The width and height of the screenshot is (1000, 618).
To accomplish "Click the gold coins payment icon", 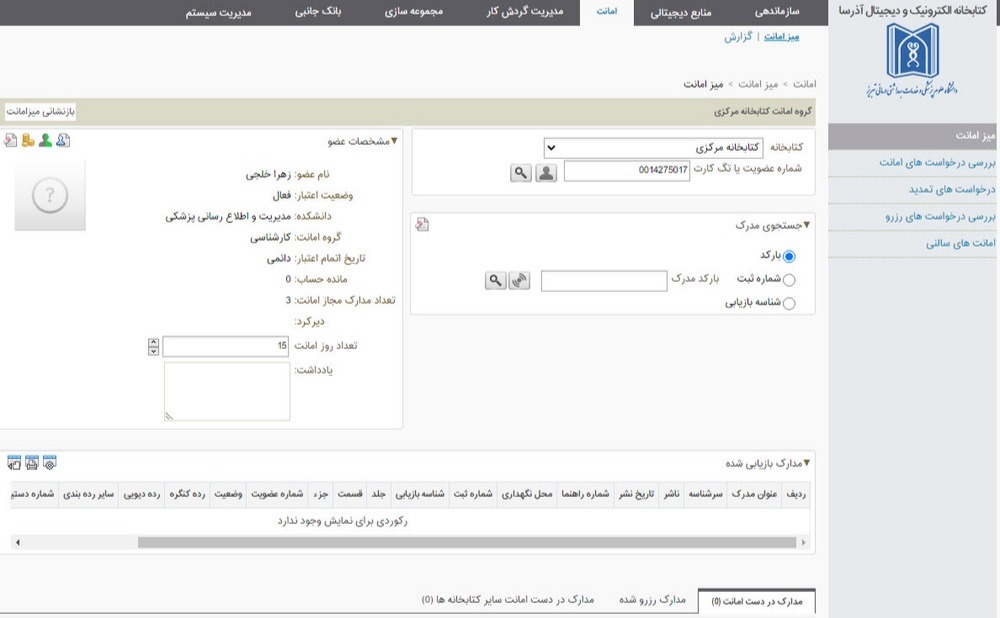I will (28, 140).
